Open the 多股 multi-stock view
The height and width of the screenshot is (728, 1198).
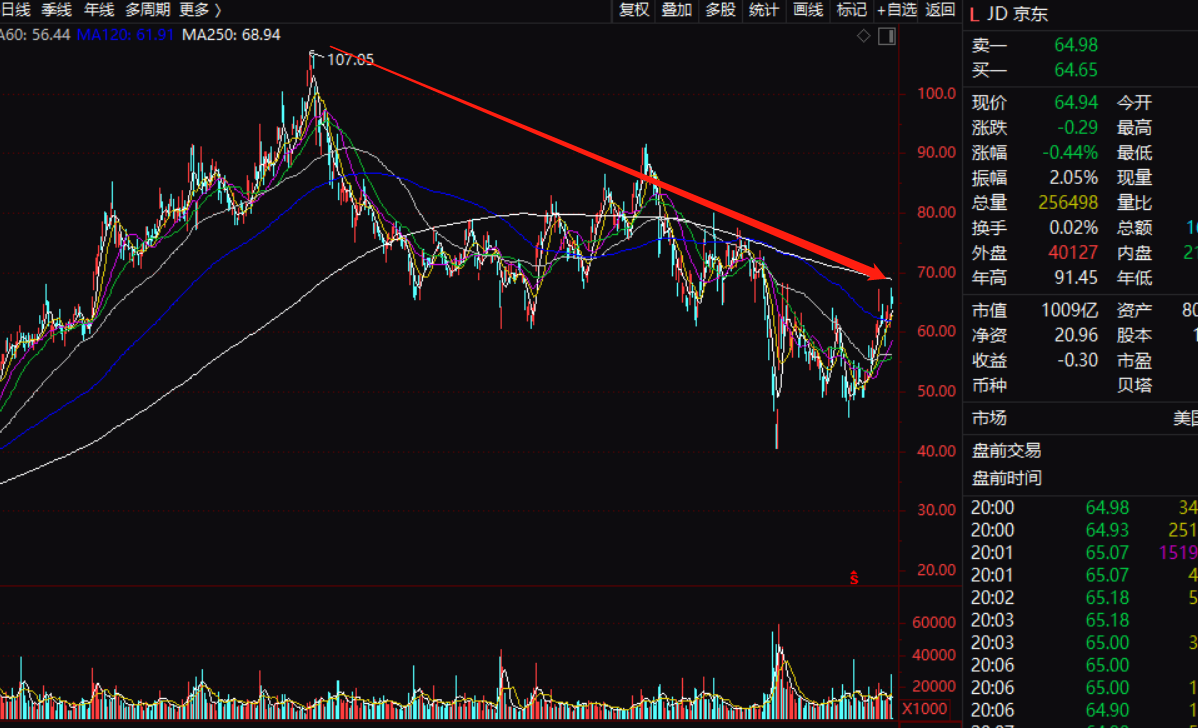(720, 10)
